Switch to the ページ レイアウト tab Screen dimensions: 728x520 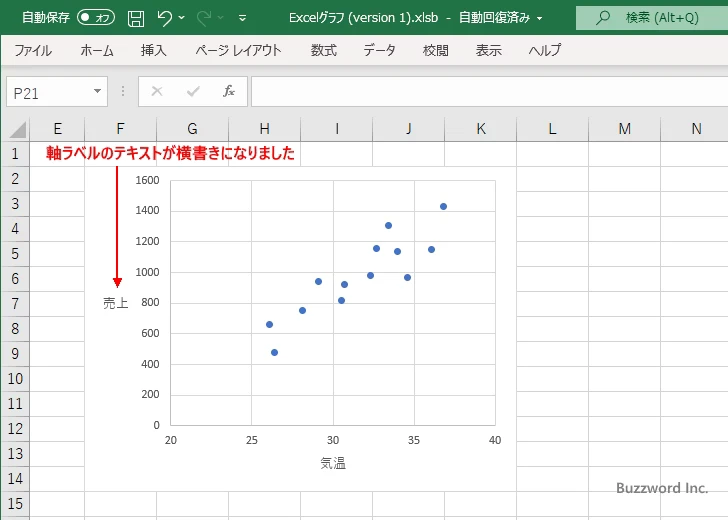click(x=238, y=50)
